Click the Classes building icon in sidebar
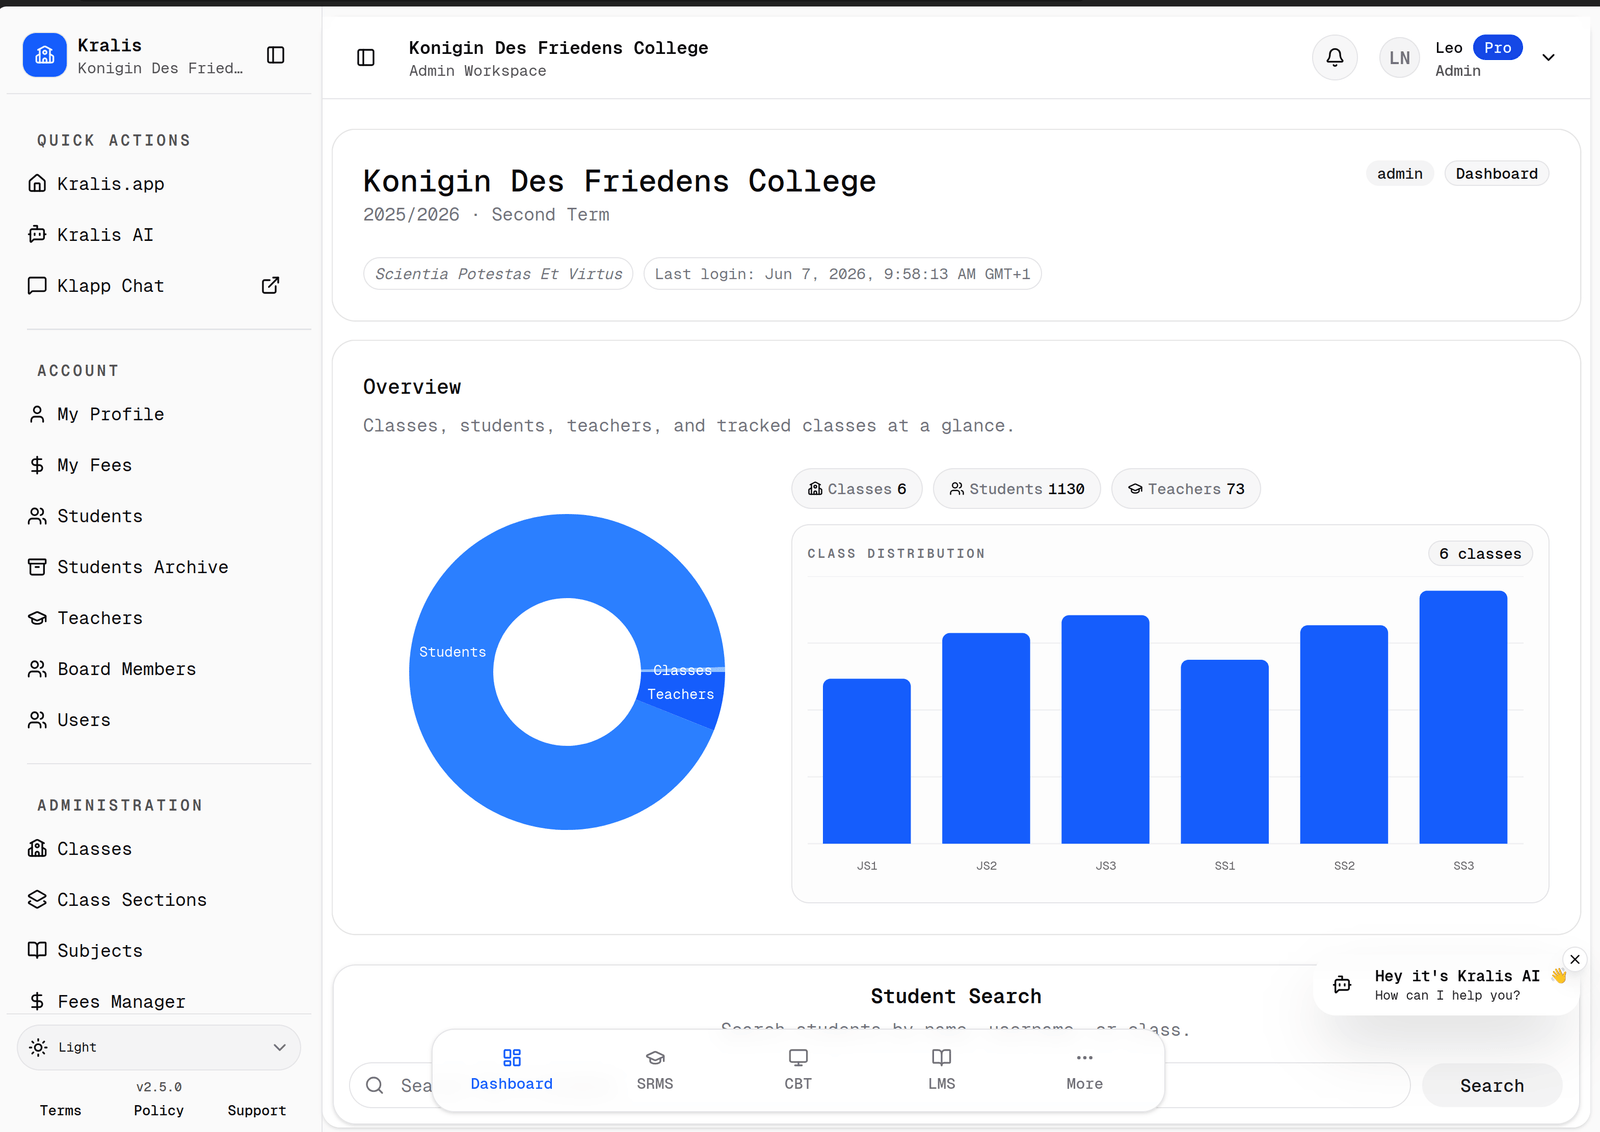Screen dimensions: 1600x1132 [x=37, y=849]
